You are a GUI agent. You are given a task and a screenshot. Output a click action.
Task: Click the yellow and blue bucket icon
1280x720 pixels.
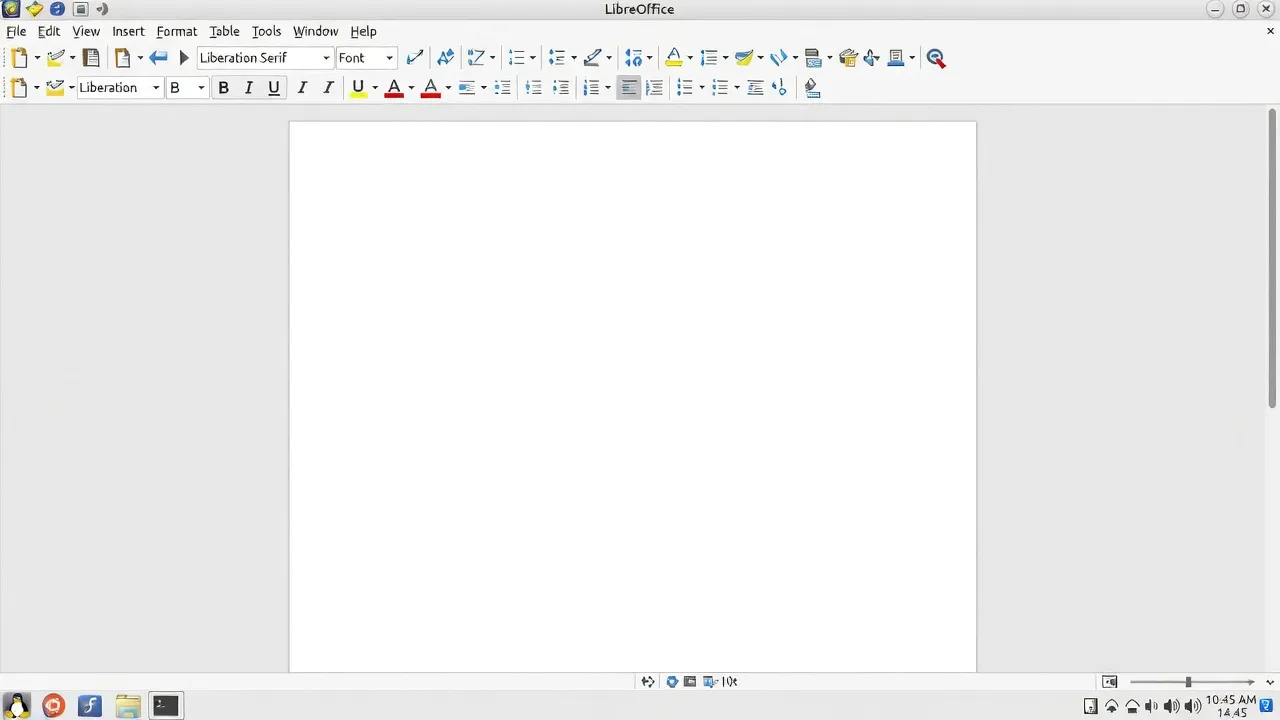pyautogui.click(x=744, y=58)
